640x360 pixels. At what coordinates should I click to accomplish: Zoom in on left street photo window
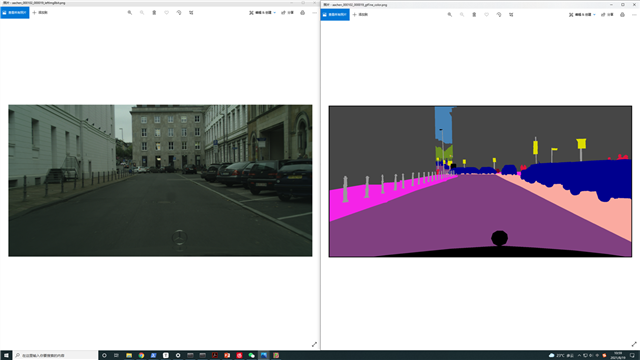tap(130, 13)
